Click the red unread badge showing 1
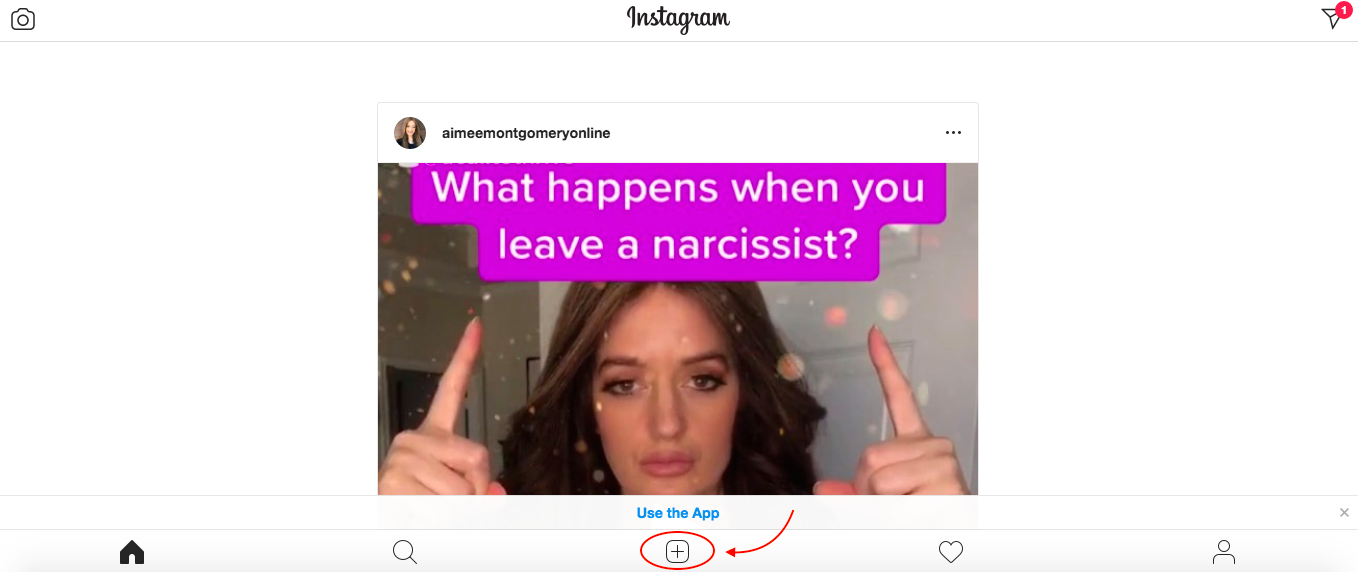 click(1344, 10)
